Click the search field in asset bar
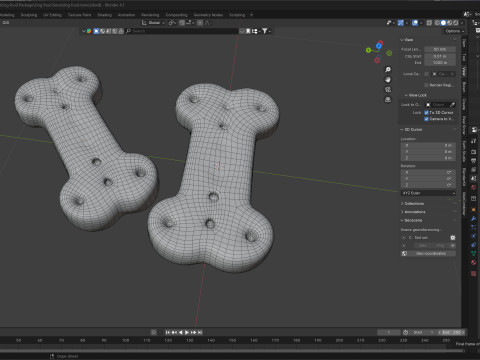The width and height of the screenshot is (480, 360). (x=182, y=31)
